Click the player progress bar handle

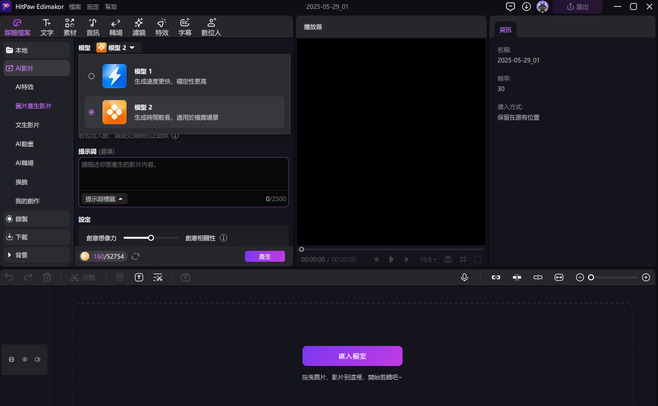click(301, 249)
